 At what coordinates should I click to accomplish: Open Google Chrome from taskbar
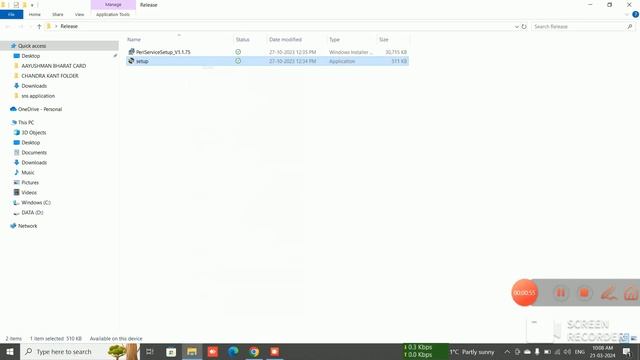tap(254, 351)
